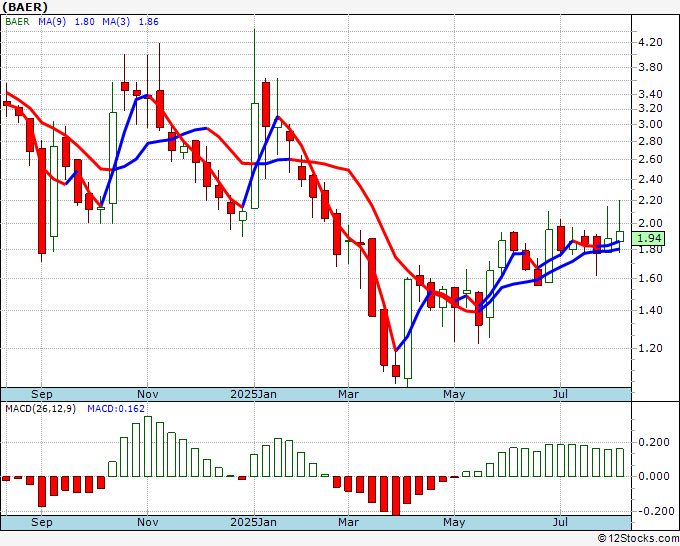Click the MA(3) legend label

(116, 22)
